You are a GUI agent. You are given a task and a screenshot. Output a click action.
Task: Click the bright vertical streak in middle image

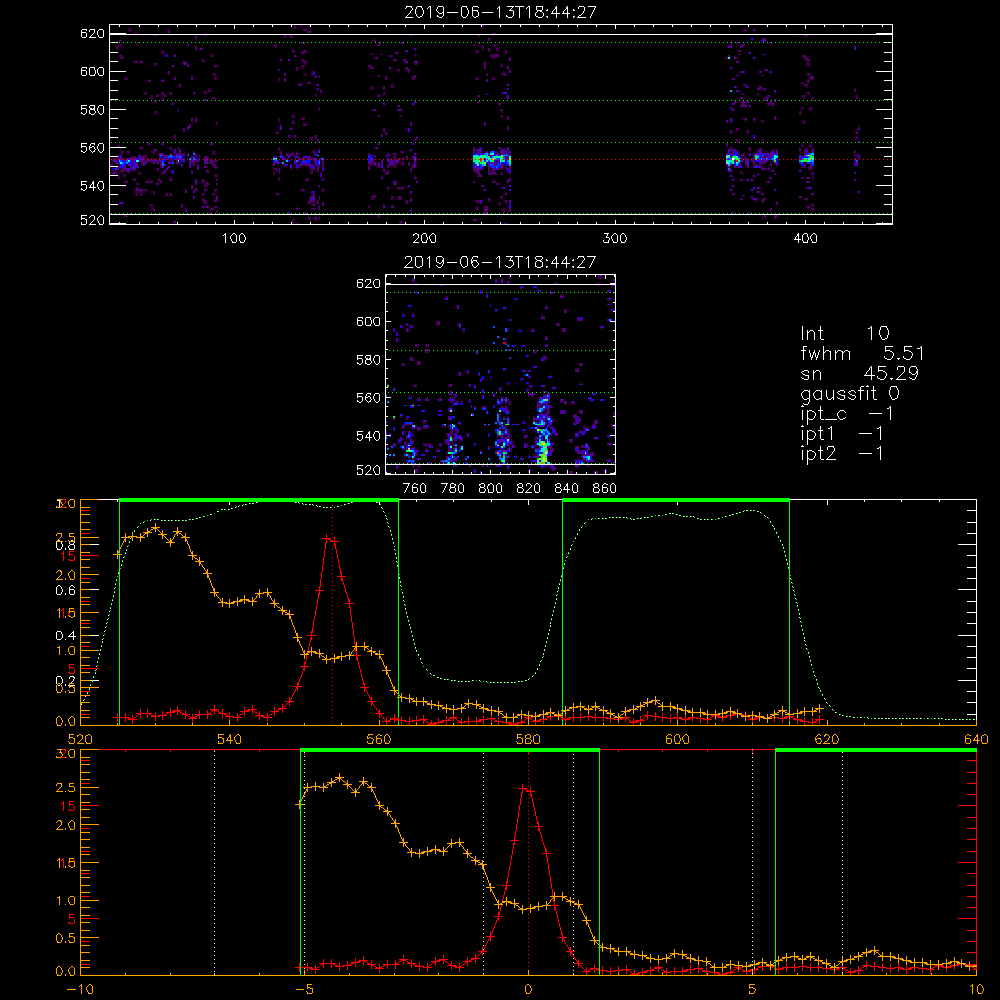pos(543,429)
